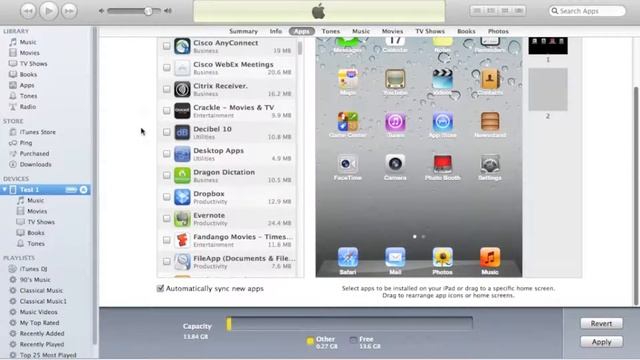The width and height of the screenshot is (640, 360).
Task: Check the Desktop Apps checkbox
Action: 167,154
